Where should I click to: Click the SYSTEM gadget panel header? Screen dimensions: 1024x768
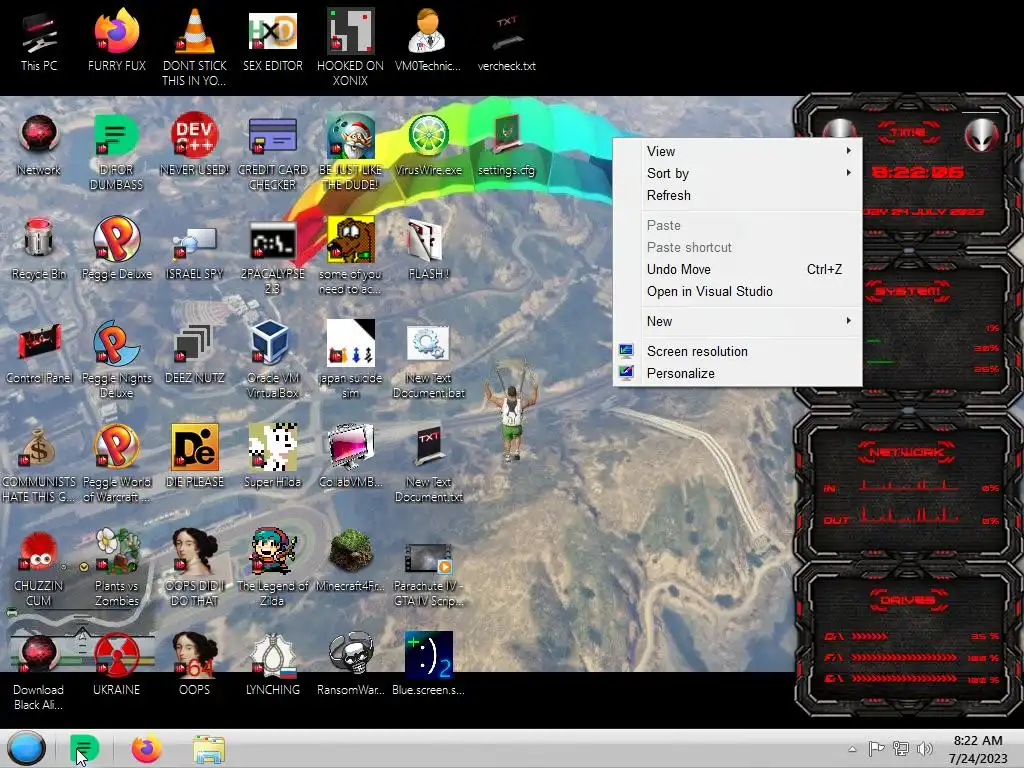pos(906,291)
